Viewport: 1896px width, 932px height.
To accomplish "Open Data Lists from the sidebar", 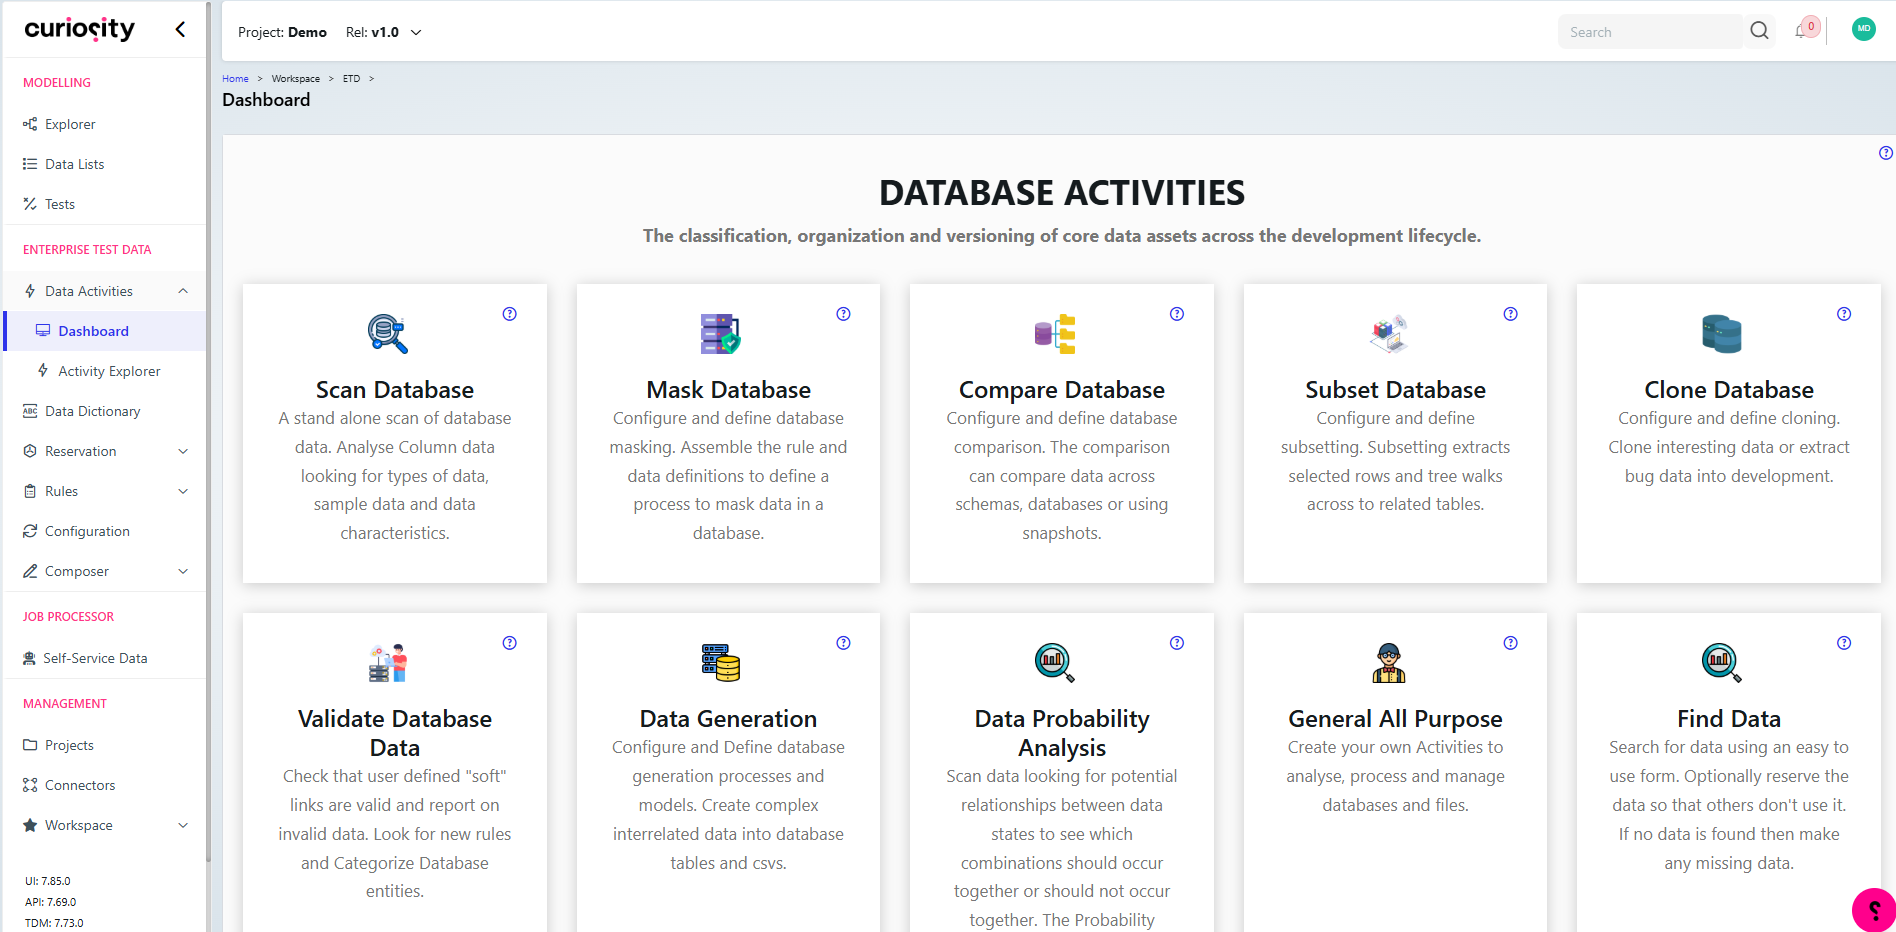I will pyautogui.click(x=75, y=164).
